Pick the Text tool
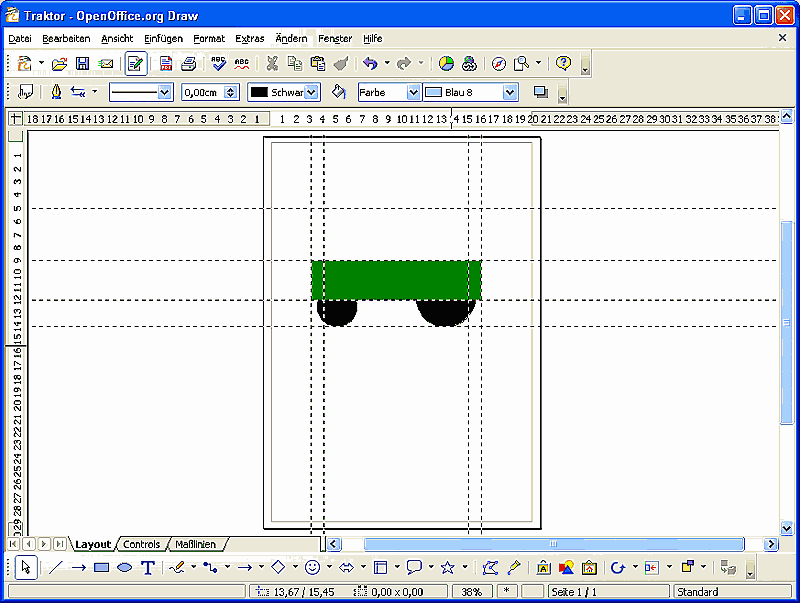The width and height of the screenshot is (800, 603). click(148, 568)
